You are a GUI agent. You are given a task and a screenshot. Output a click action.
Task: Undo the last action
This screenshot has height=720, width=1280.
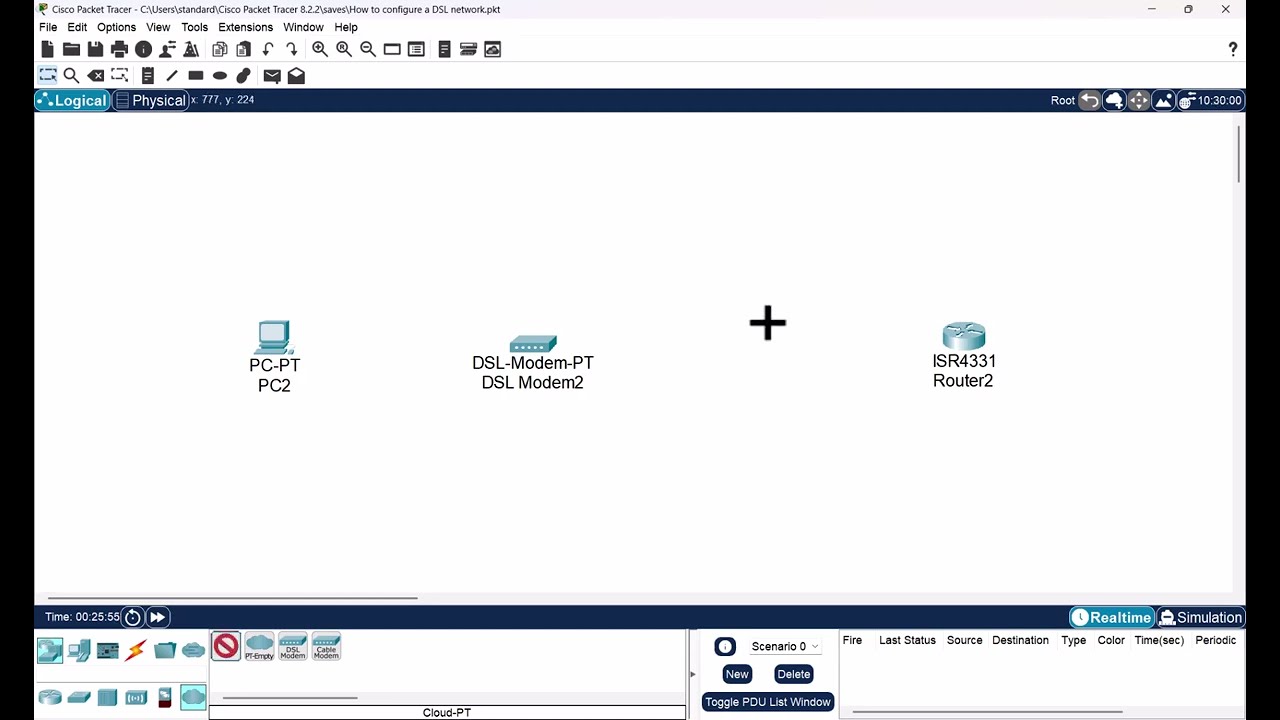[268, 49]
